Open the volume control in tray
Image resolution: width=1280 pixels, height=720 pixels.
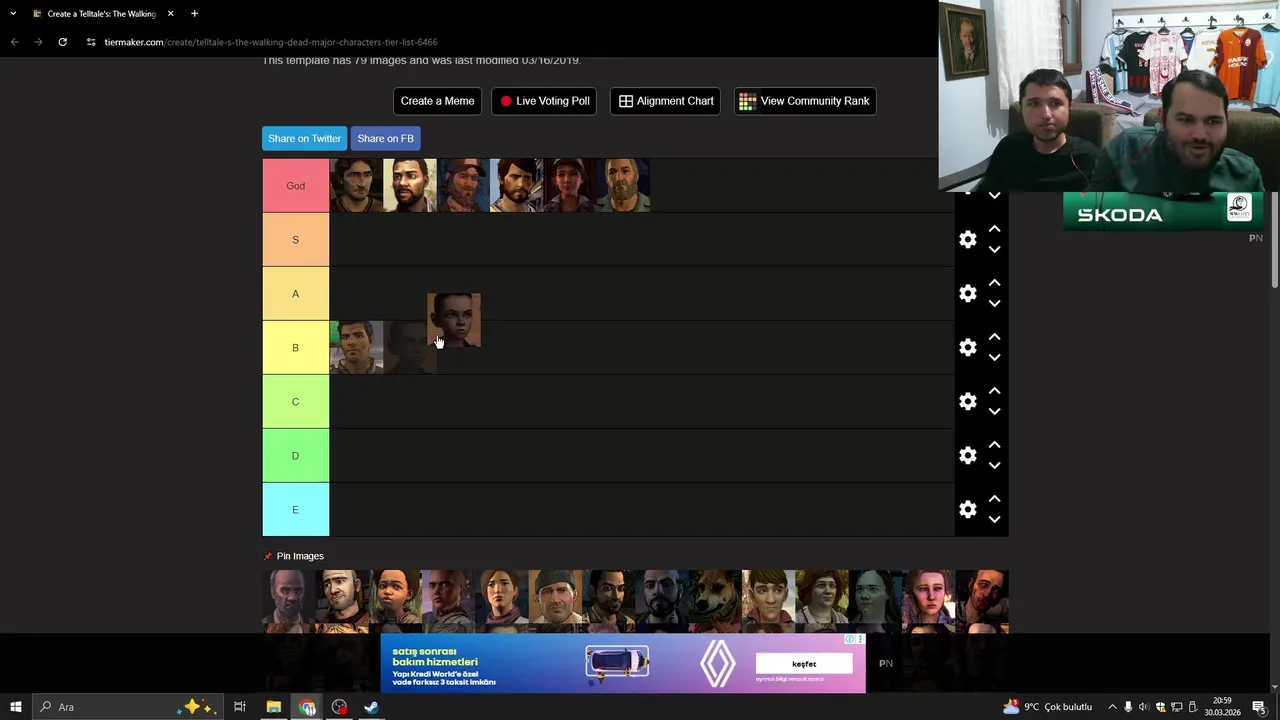tap(1144, 707)
